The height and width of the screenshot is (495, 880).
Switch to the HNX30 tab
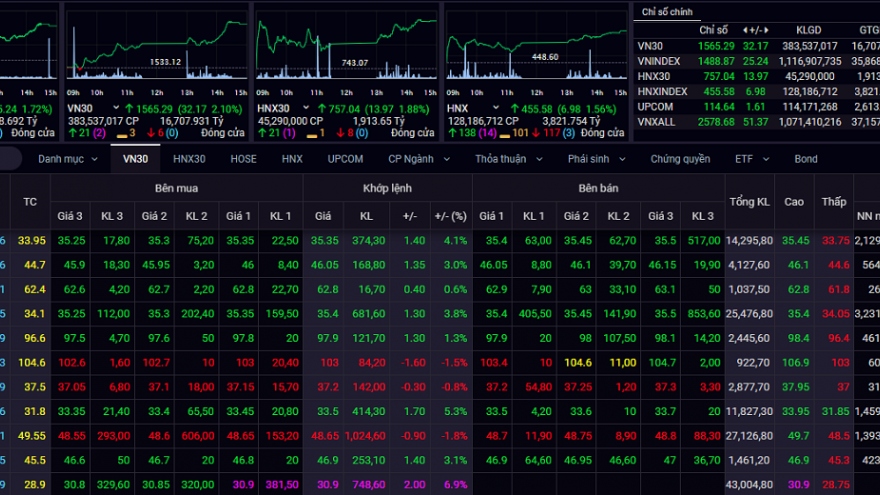189,159
